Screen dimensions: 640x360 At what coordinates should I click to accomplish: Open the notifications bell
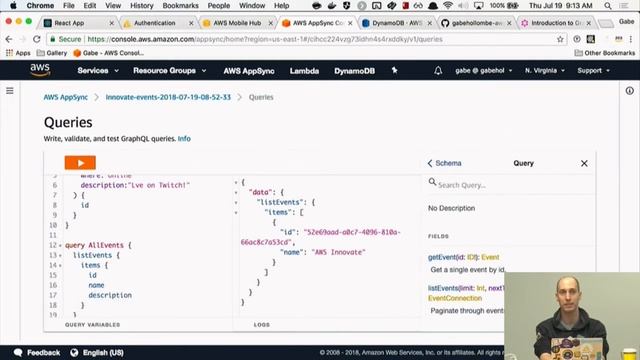438,71
